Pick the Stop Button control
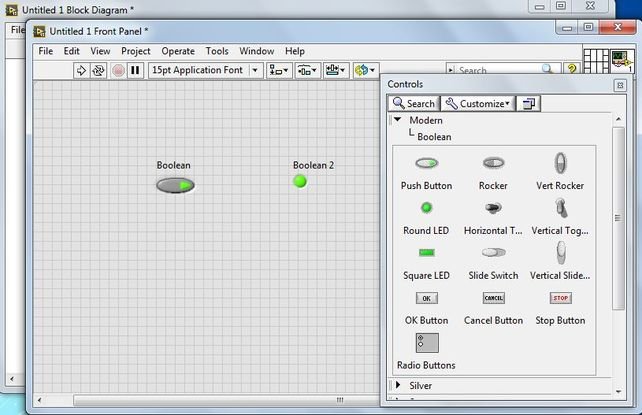Screen dimensions: 642x415 (559, 298)
